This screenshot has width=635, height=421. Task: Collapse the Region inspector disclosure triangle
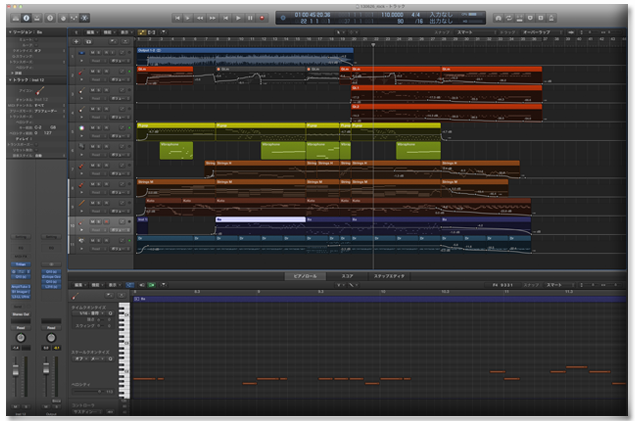pos(10,32)
